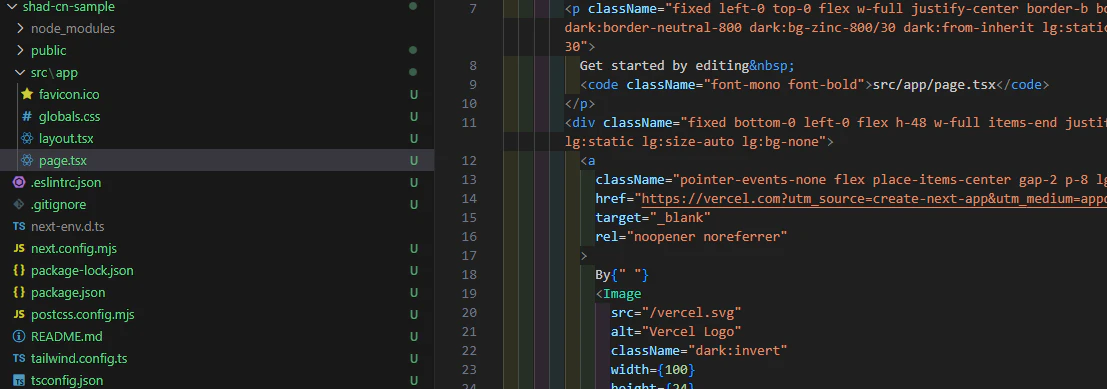Open tsconfig.json file

click(67, 380)
